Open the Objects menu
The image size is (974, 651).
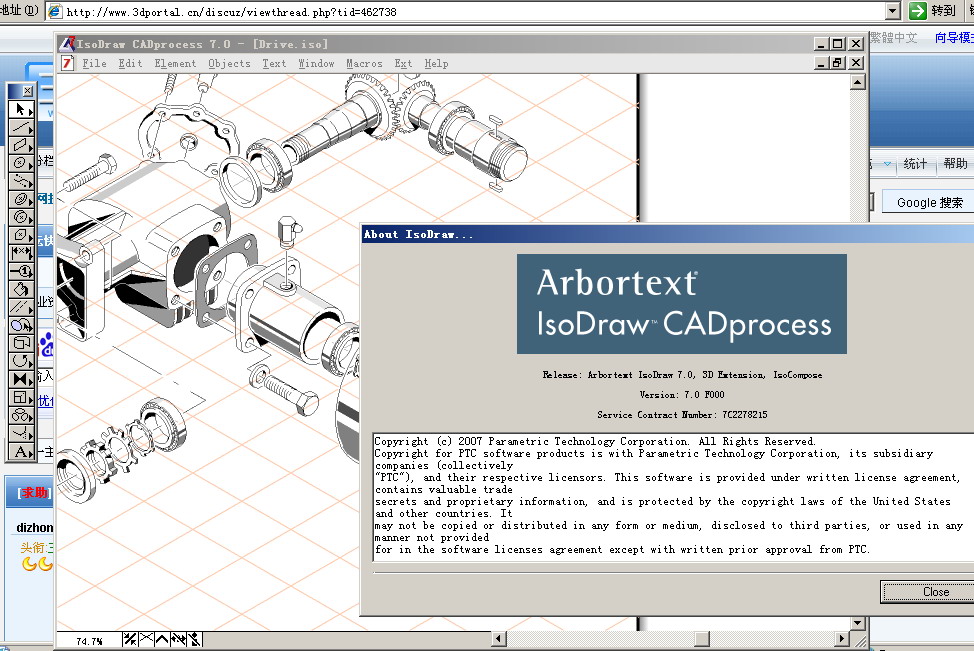click(x=229, y=63)
